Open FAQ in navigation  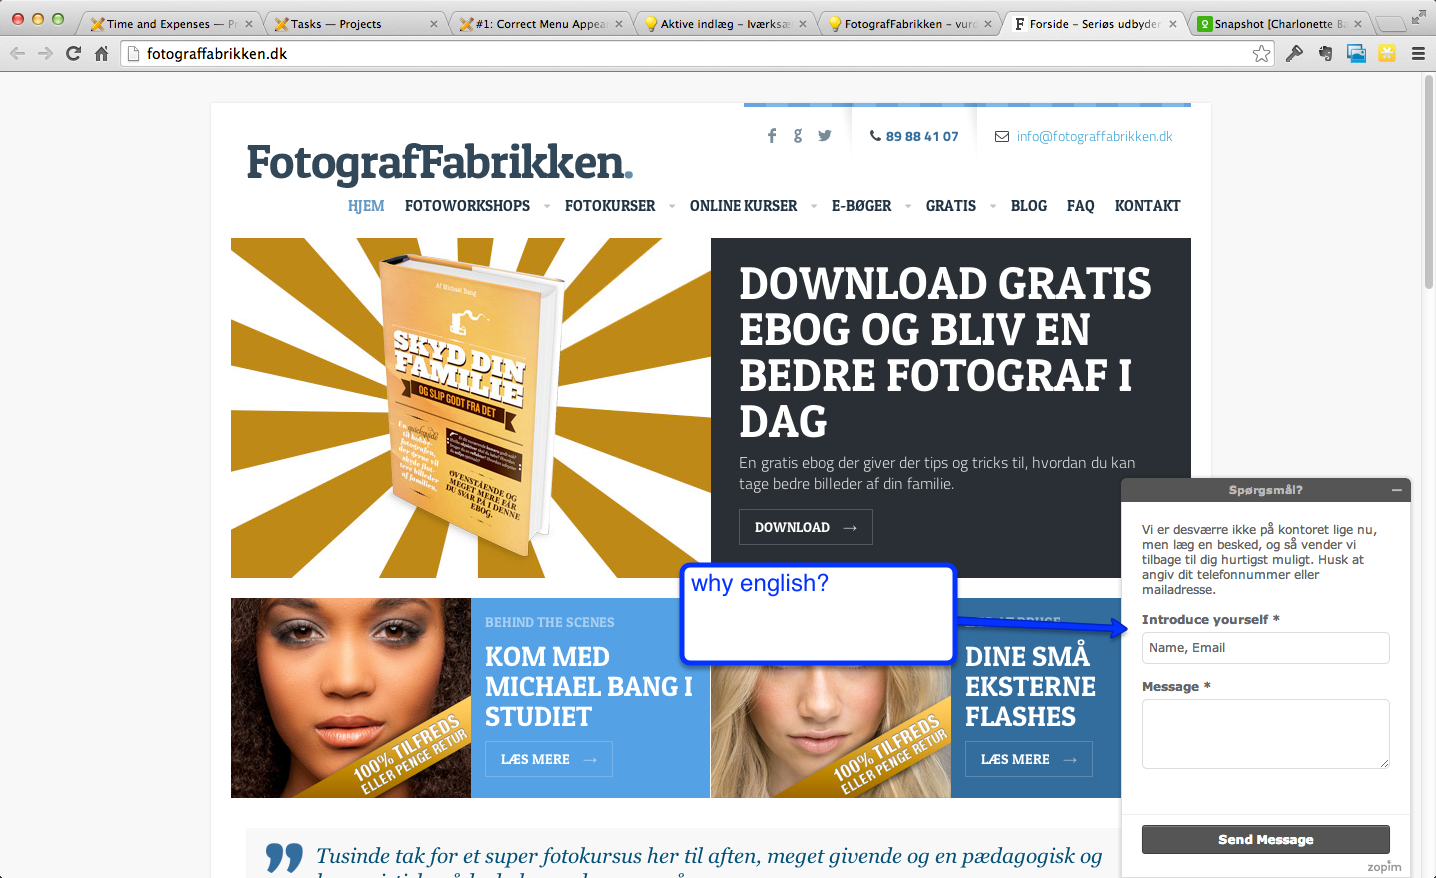pyautogui.click(x=1081, y=206)
